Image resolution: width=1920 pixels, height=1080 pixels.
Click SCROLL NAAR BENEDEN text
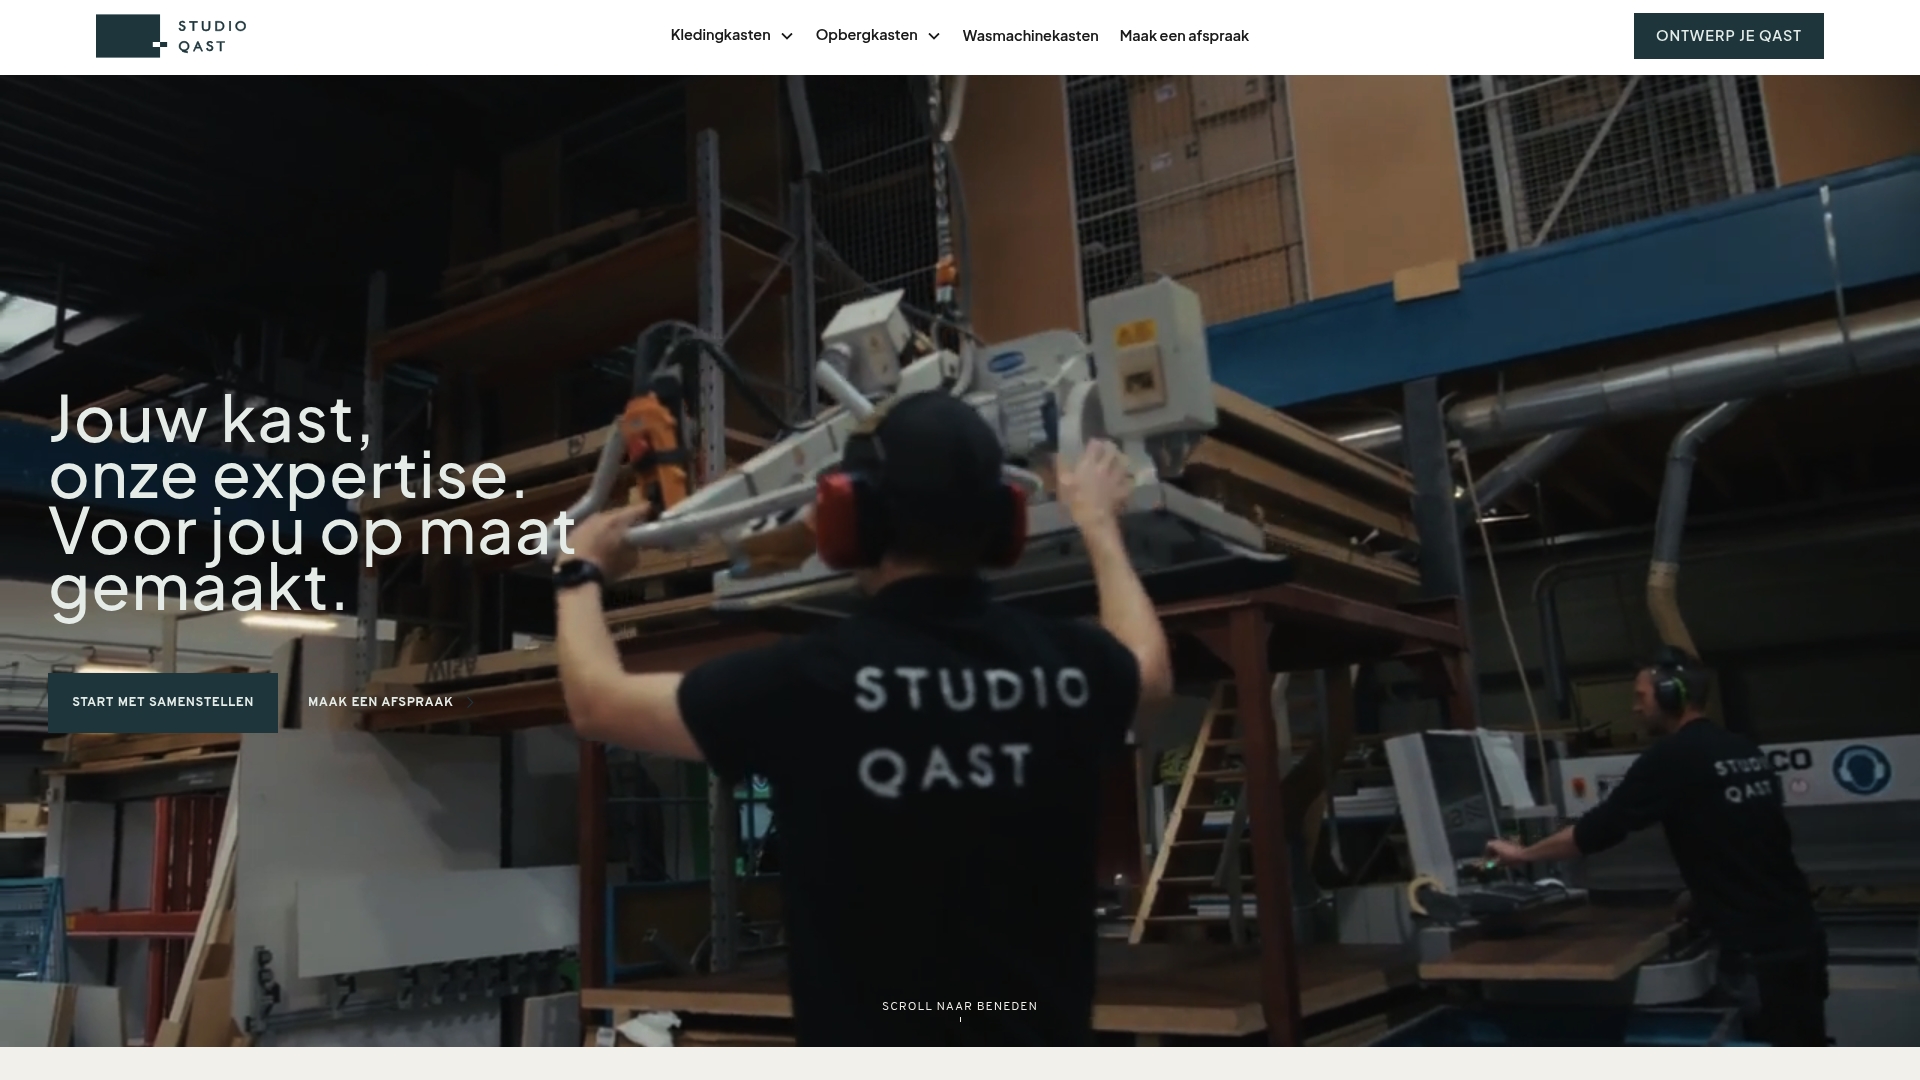point(959,1006)
